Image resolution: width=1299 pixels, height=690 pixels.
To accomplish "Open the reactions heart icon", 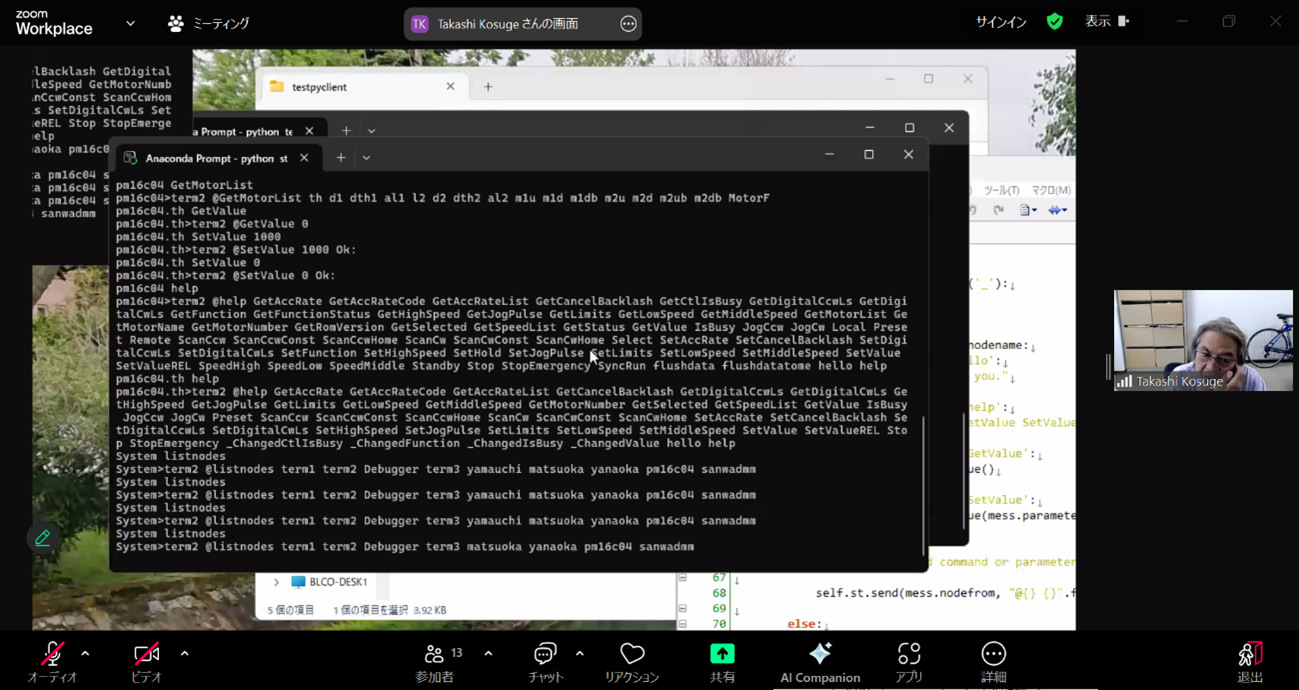I will click(632, 654).
